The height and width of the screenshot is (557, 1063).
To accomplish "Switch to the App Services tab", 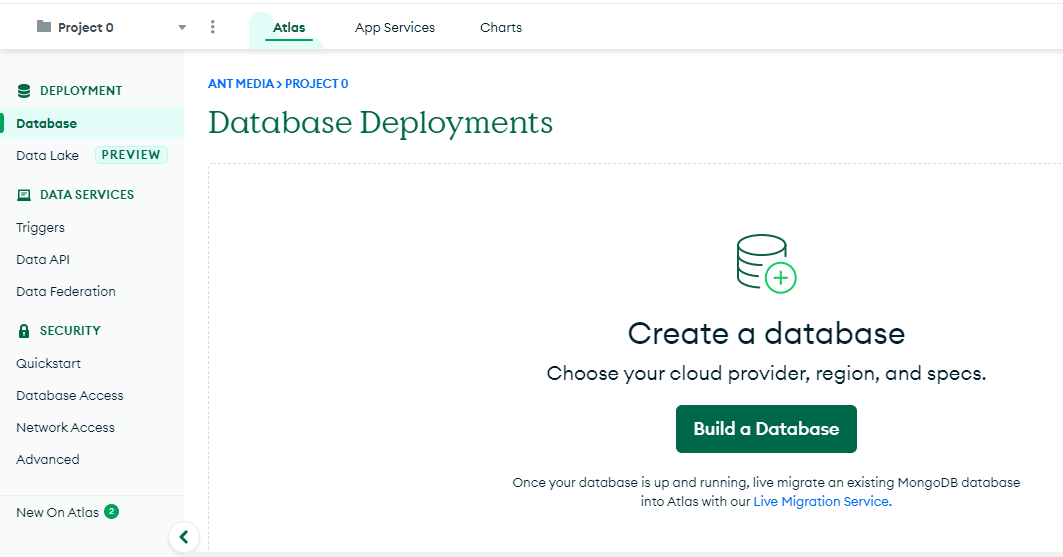I will click(x=395, y=28).
